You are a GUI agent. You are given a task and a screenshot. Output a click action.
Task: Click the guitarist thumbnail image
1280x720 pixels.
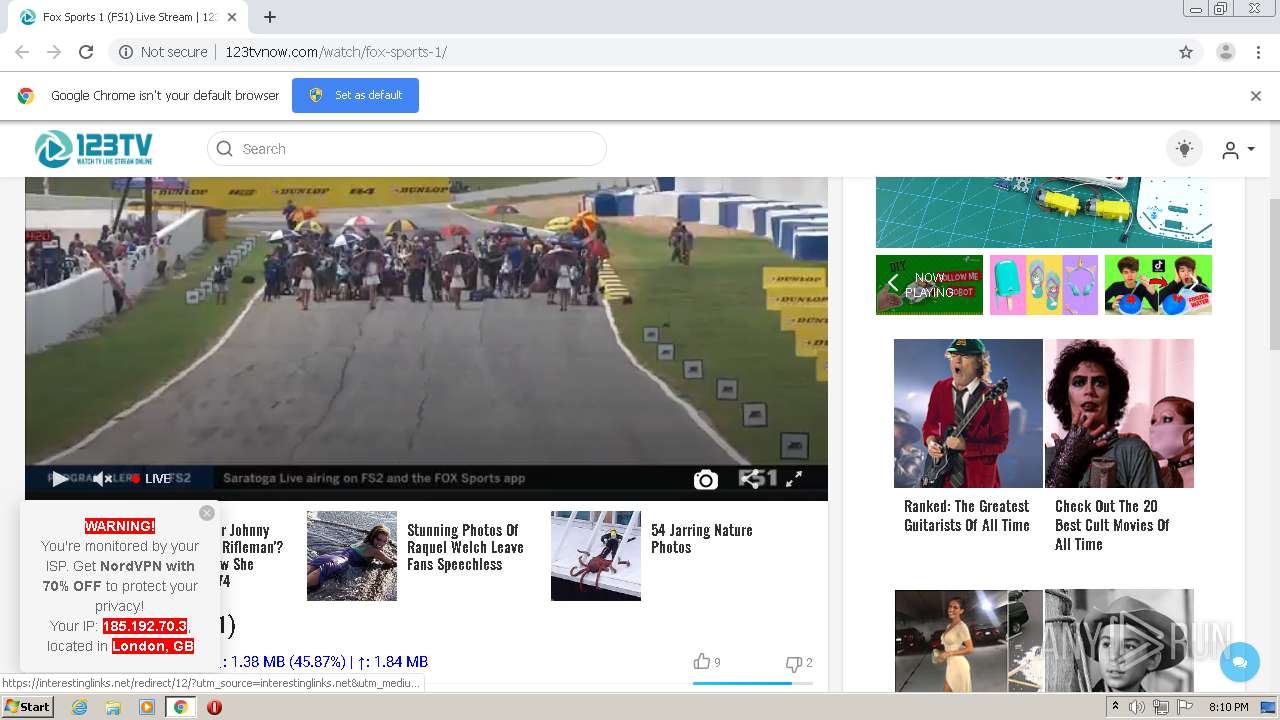click(x=968, y=413)
